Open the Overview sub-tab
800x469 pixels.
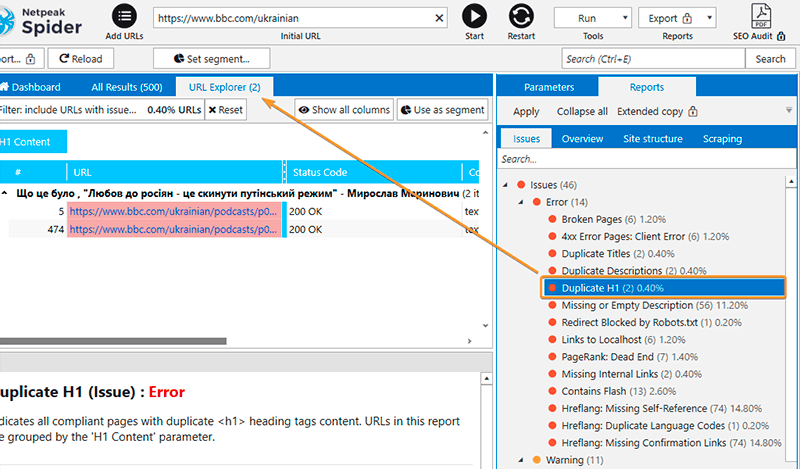pos(582,138)
